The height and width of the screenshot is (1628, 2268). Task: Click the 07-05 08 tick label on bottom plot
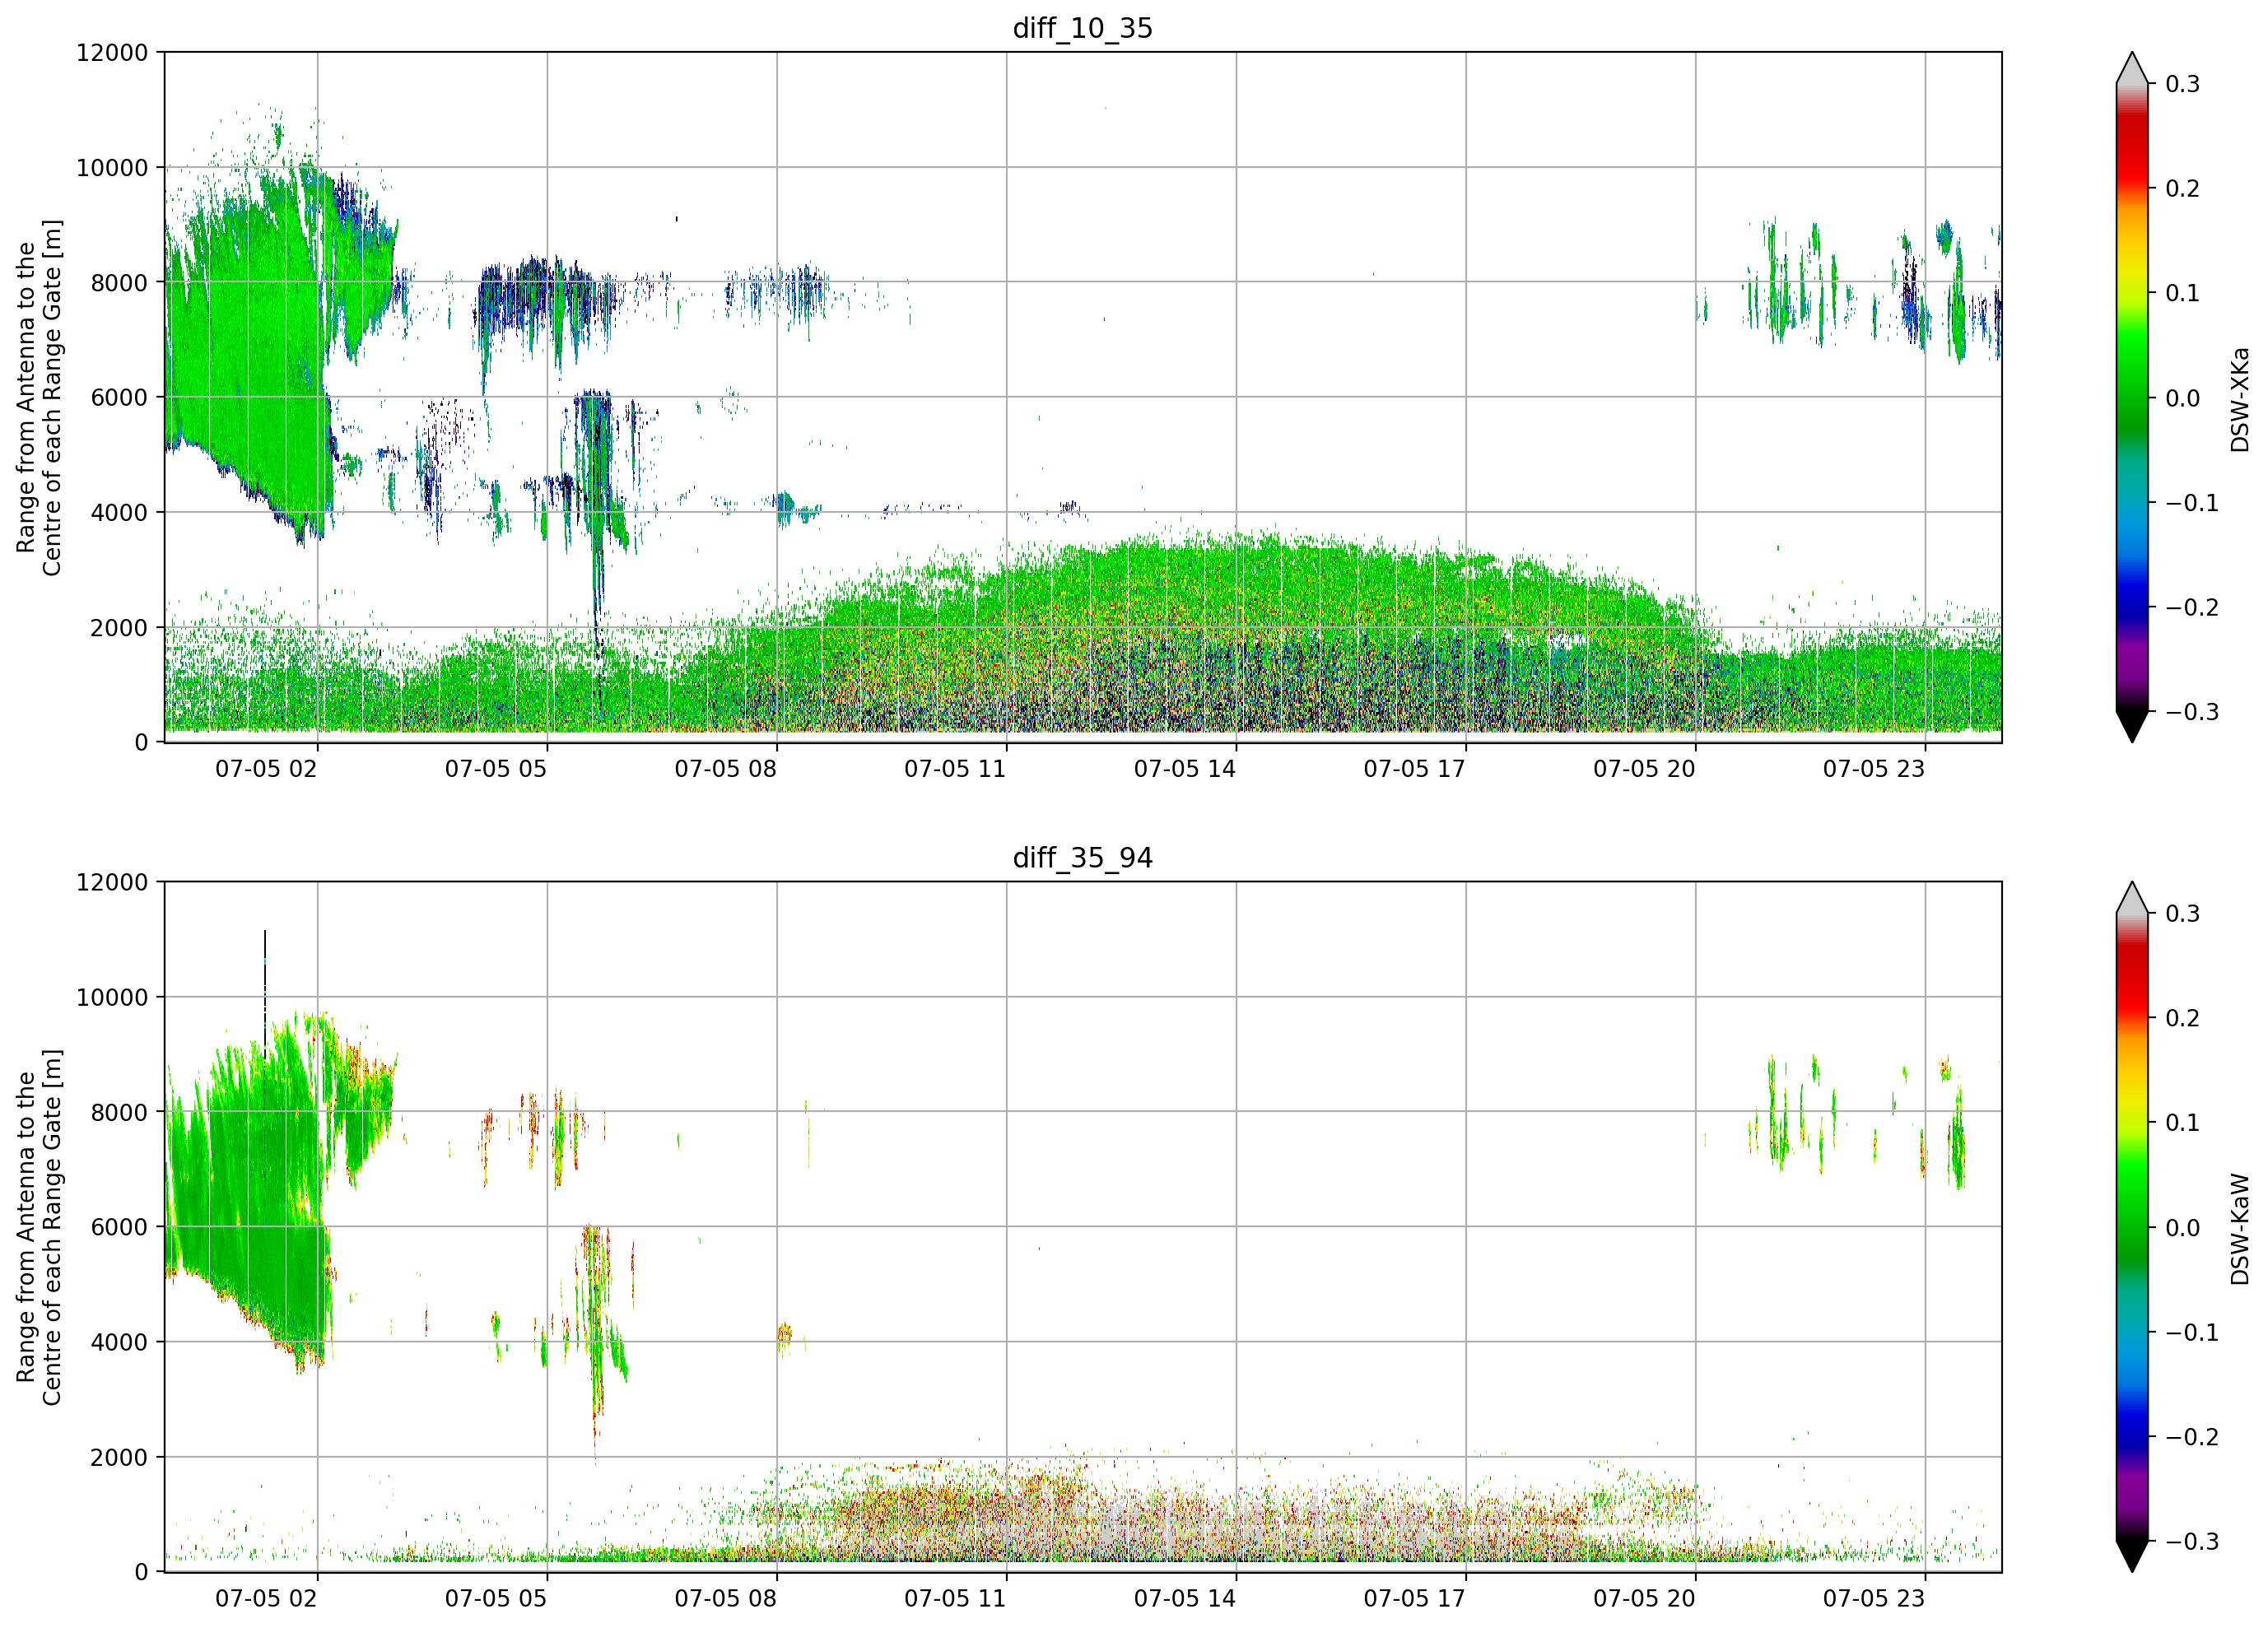point(726,1599)
